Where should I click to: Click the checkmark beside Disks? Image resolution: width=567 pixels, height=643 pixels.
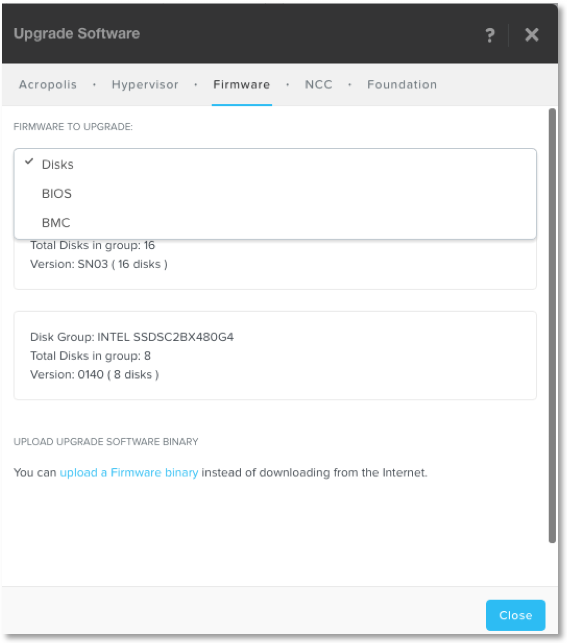coord(29,162)
